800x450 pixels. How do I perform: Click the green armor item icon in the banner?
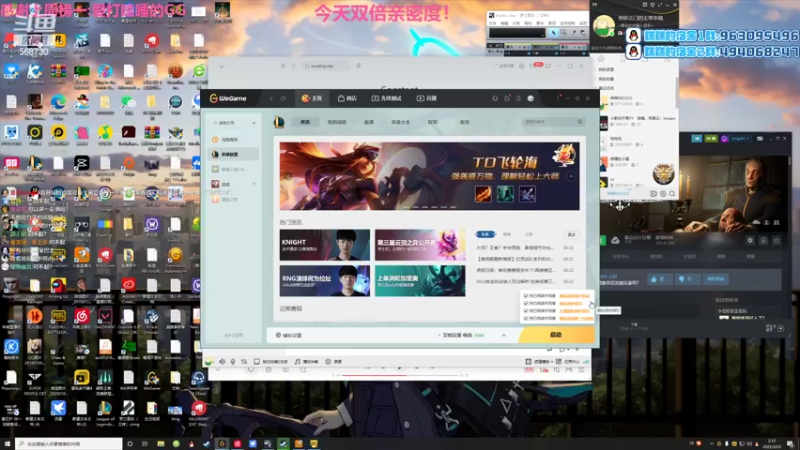coord(505,194)
